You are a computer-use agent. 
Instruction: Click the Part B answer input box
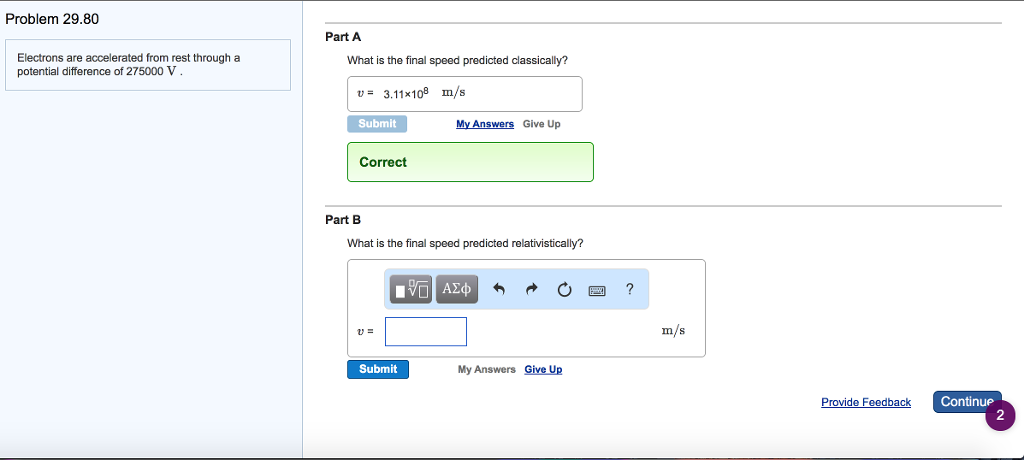[426, 331]
